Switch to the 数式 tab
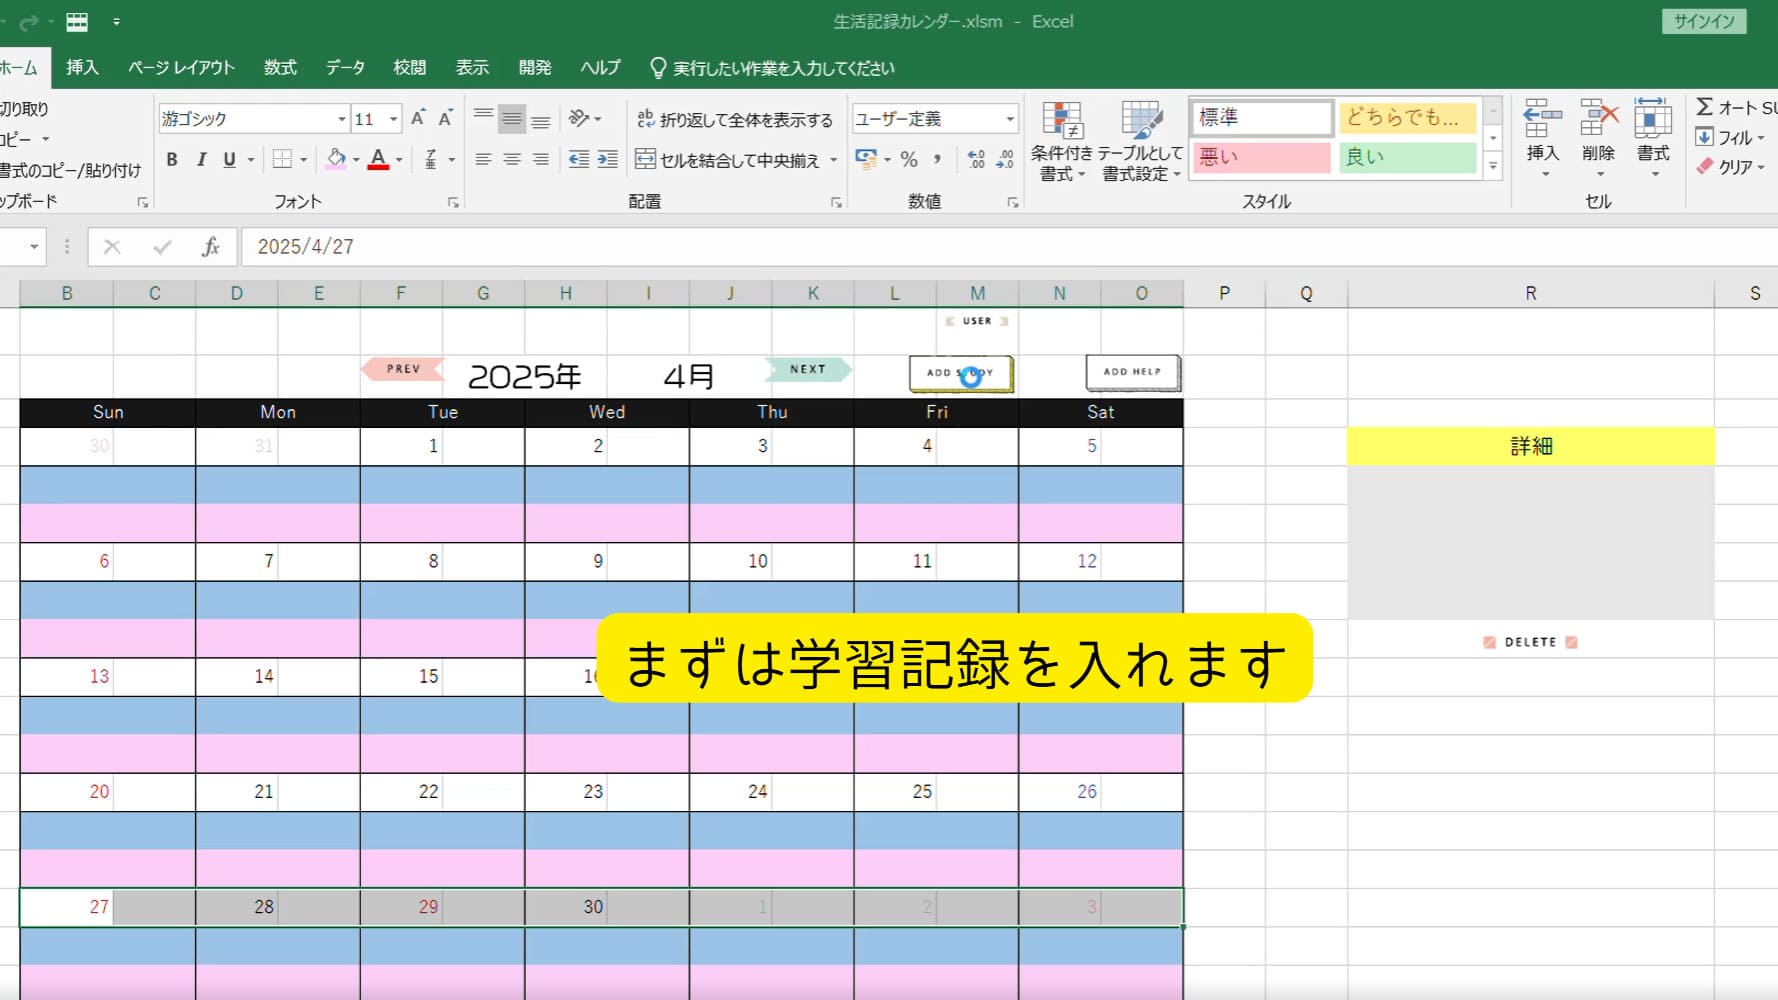 (280, 68)
